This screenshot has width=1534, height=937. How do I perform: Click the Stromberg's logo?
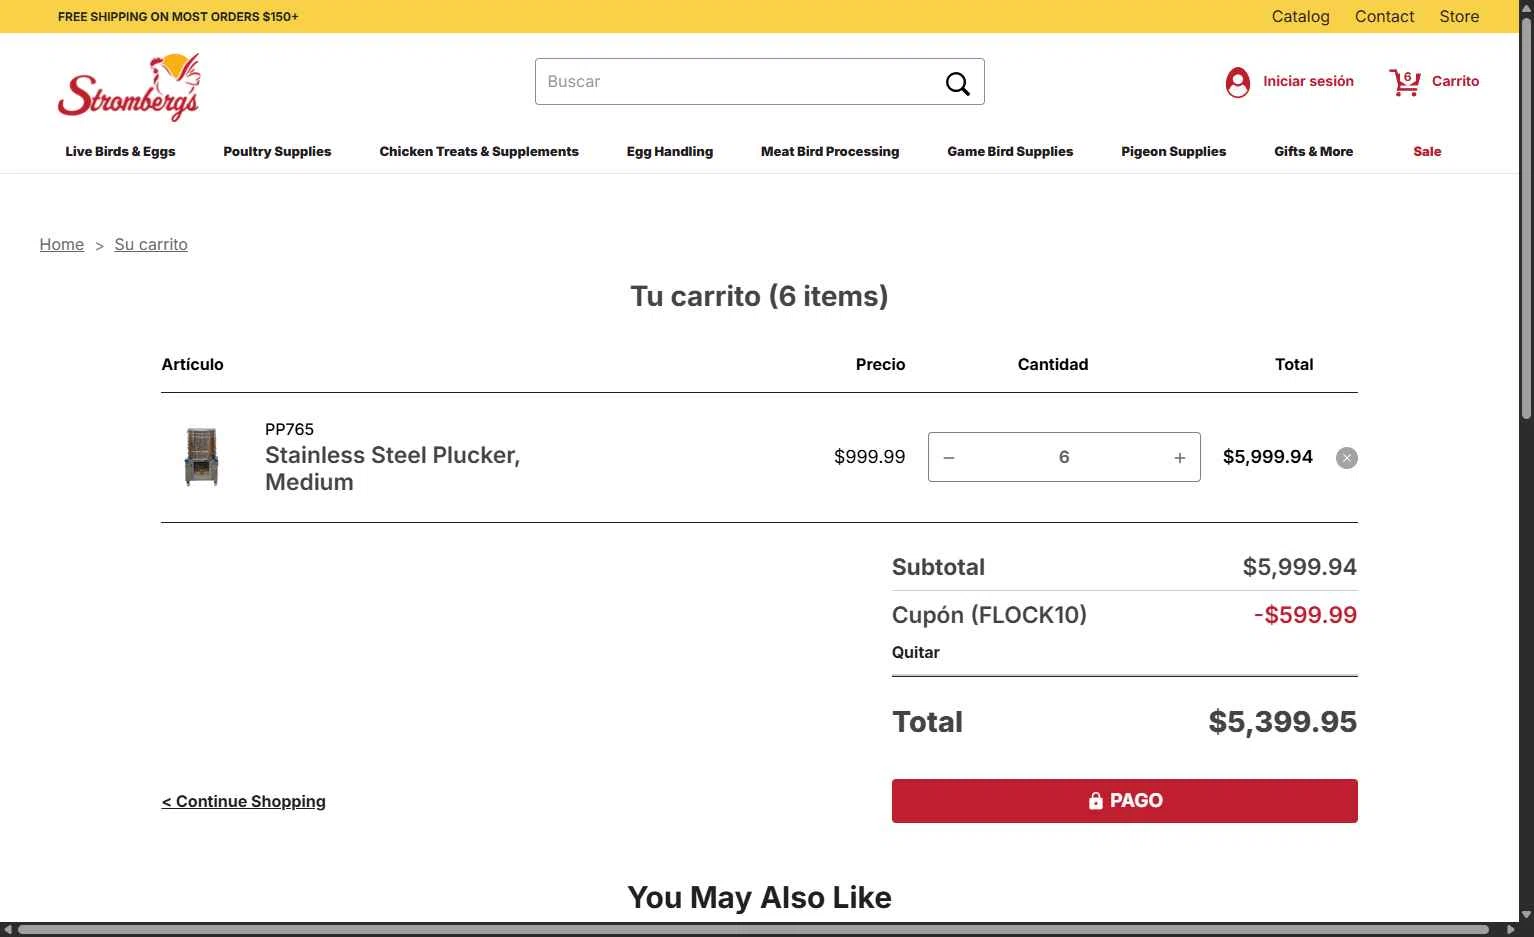coord(129,87)
